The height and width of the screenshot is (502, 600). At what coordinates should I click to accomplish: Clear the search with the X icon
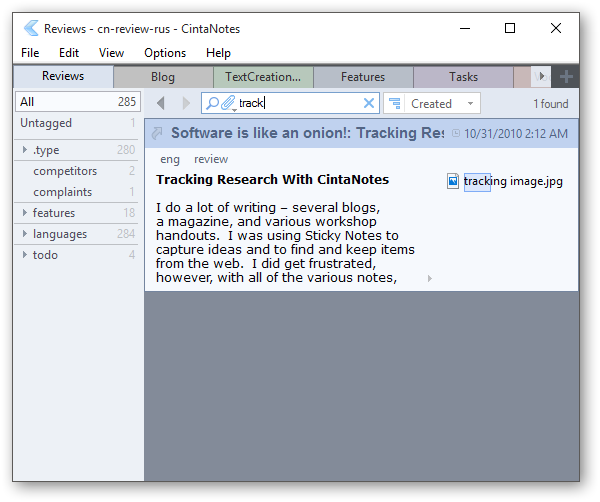(368, 103)
